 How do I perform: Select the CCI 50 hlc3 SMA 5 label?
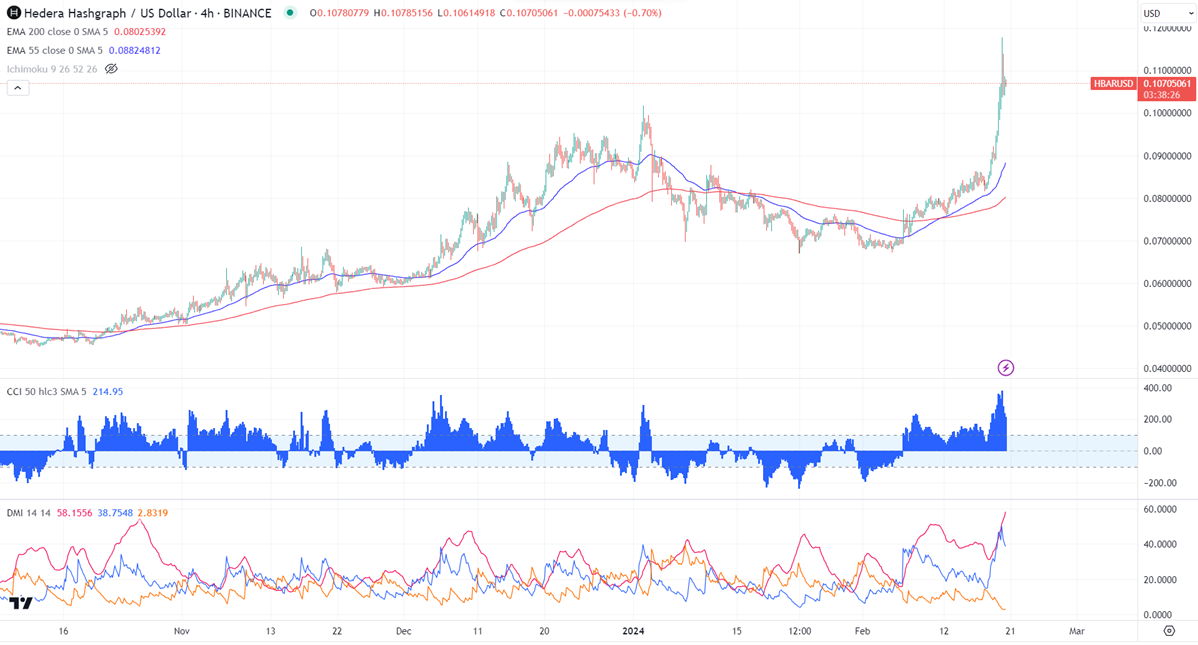point(47,391)
